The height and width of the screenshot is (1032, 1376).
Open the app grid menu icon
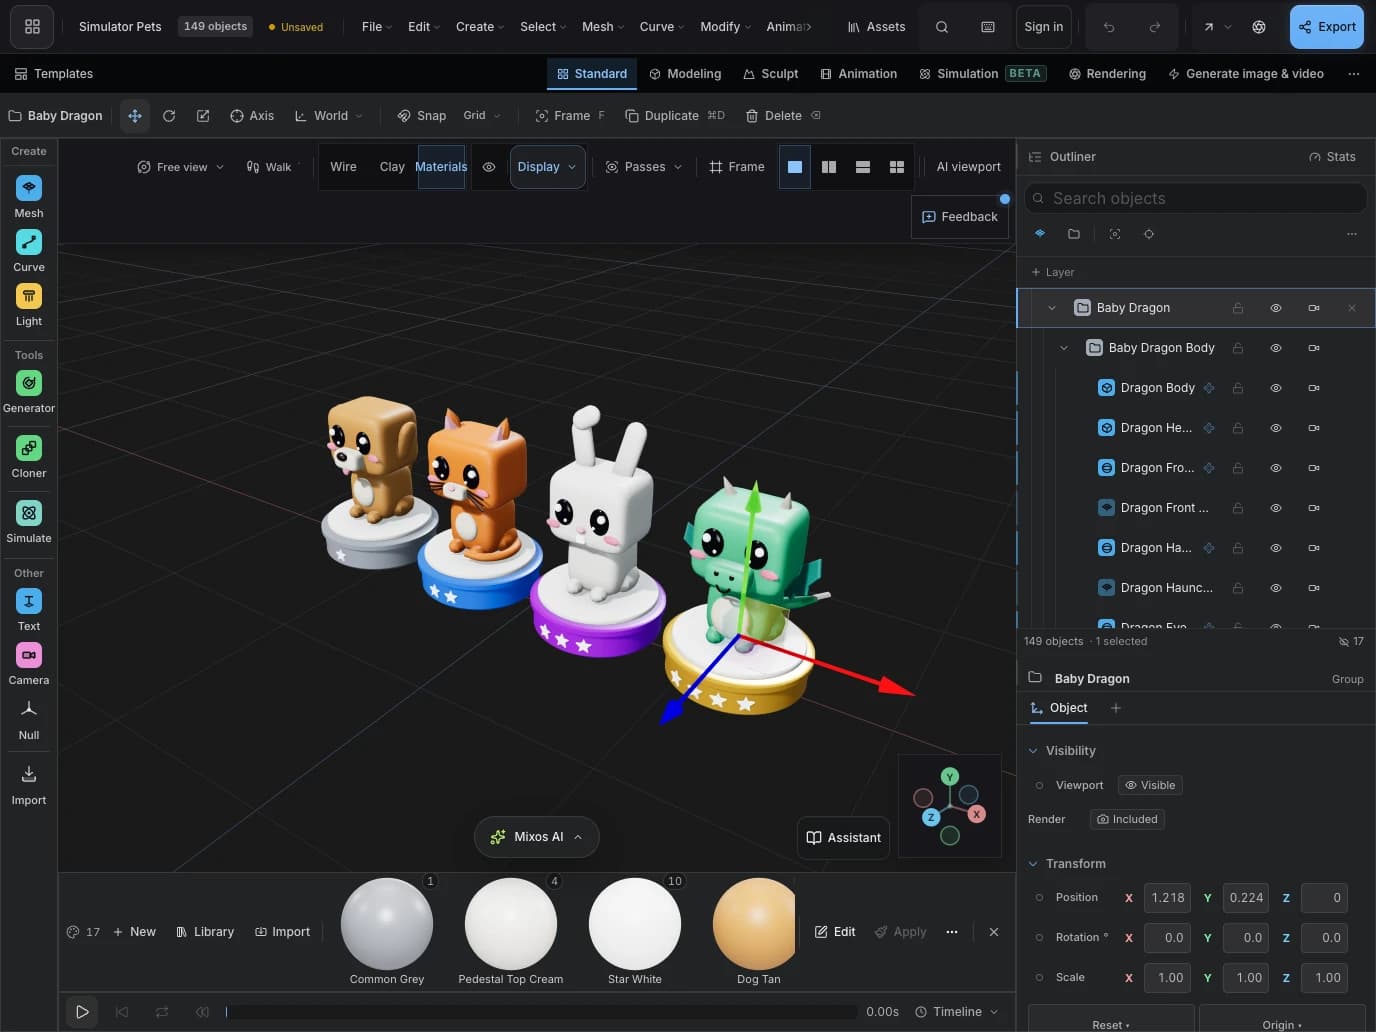click(32, 27)
